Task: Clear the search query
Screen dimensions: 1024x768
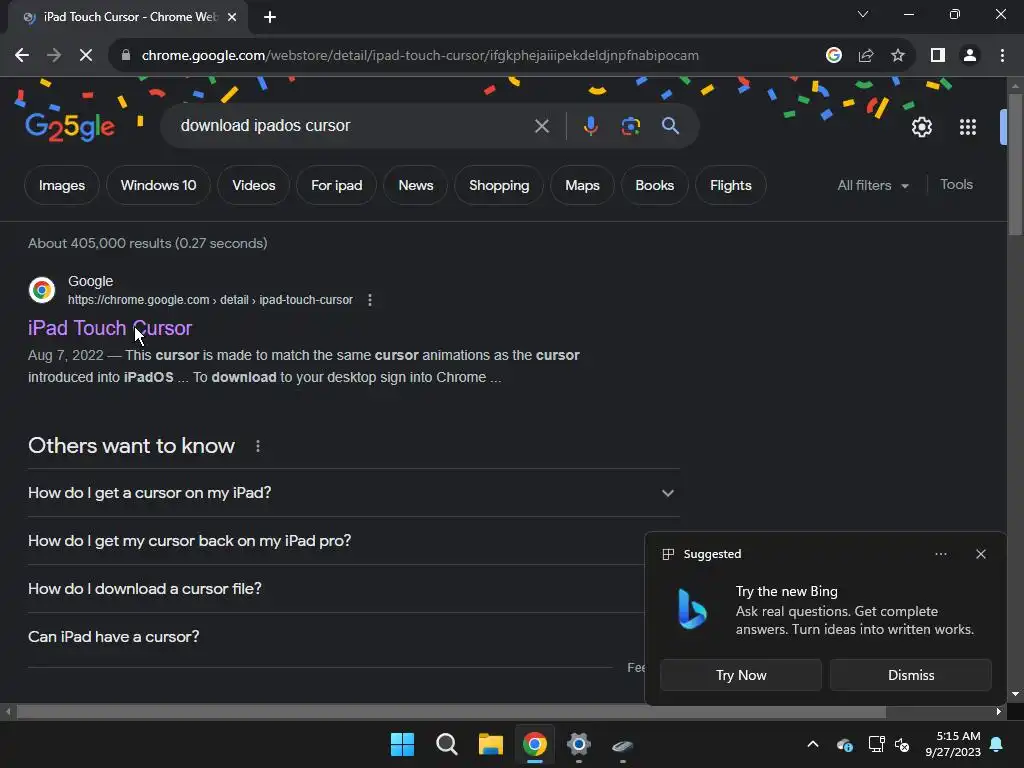Action: click(x=541, y=125)
